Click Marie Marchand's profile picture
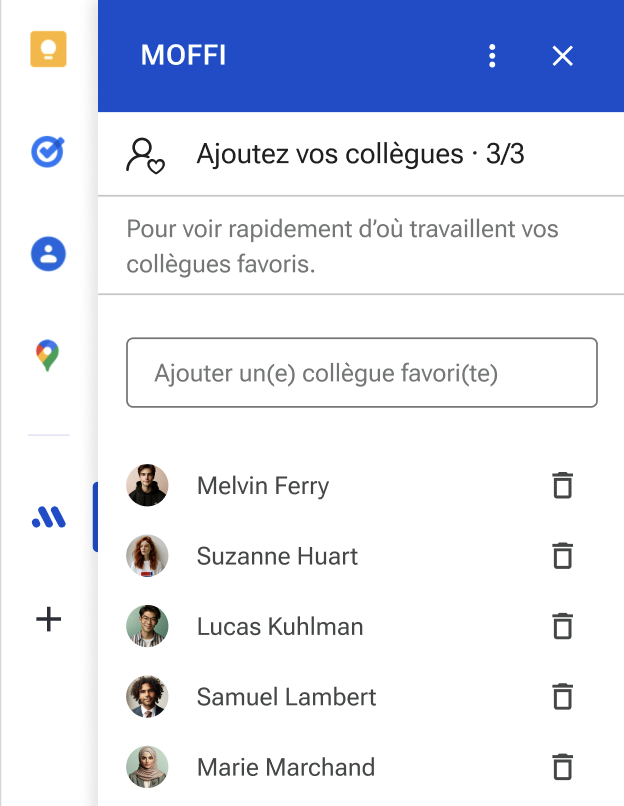Viewport: 624px width, 806px height. (147, 767)
